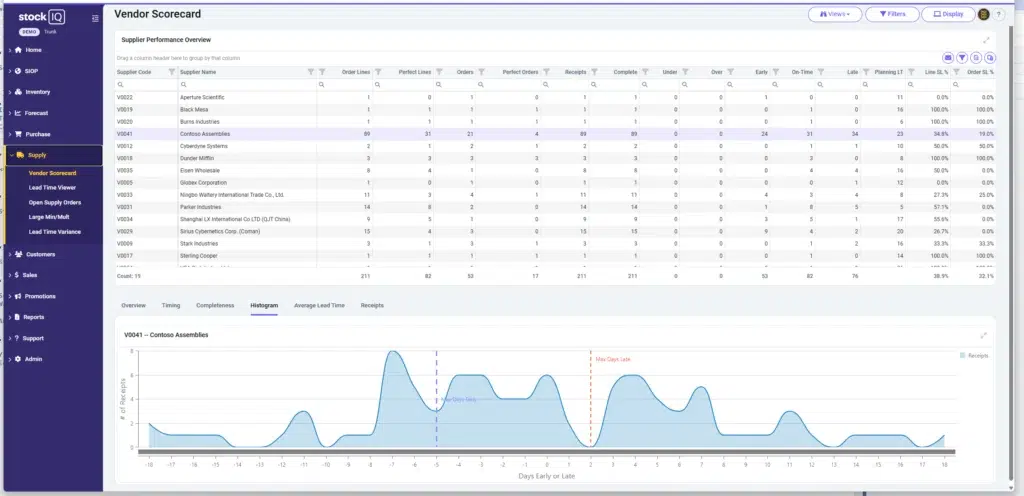The width and height of the screenshot is (1024, 496).
Task: Sort by the Planning LT column header
Action: click(889, 72)
